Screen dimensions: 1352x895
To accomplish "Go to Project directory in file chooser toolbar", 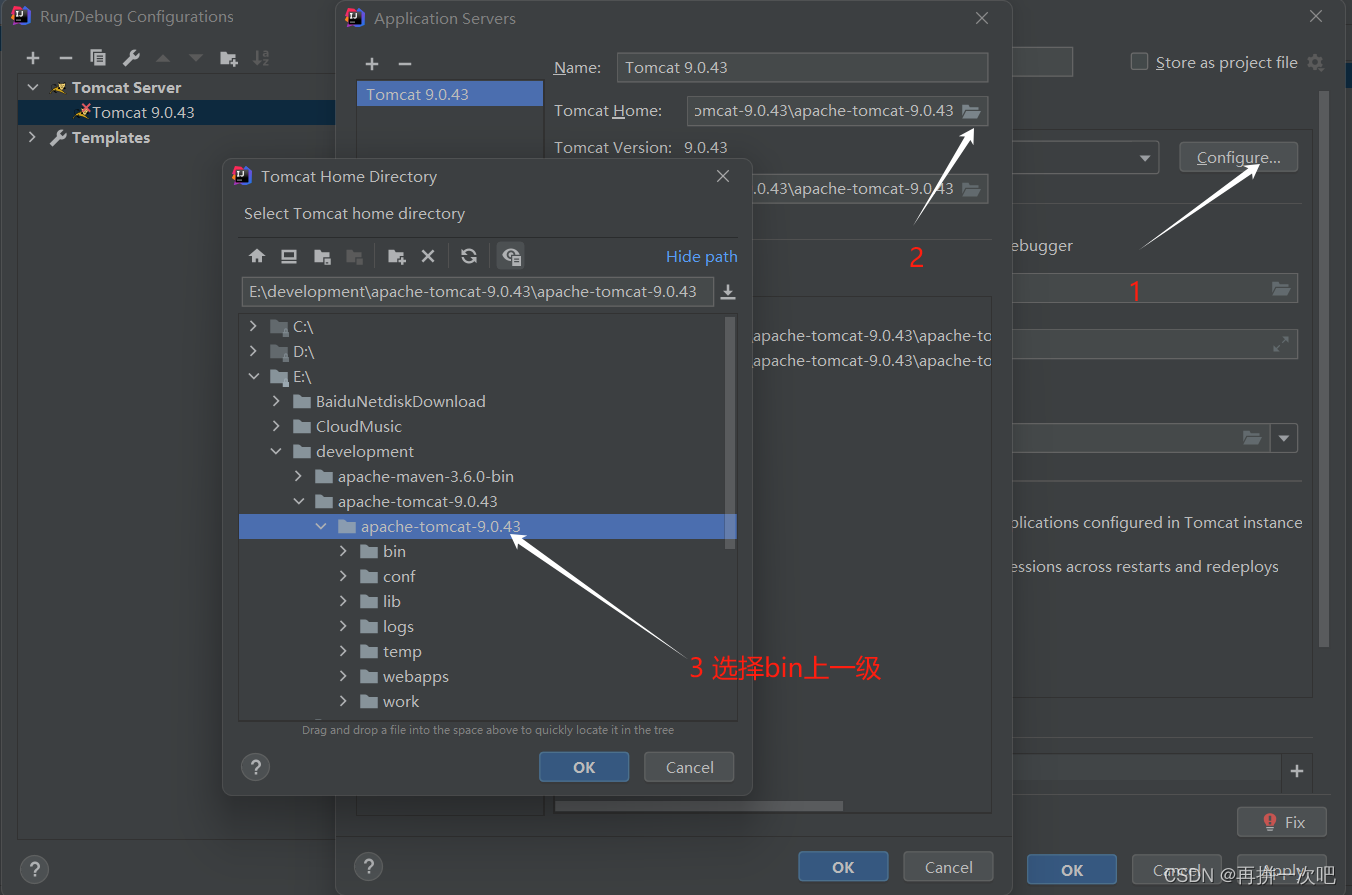I will click(x=322, y=256).
